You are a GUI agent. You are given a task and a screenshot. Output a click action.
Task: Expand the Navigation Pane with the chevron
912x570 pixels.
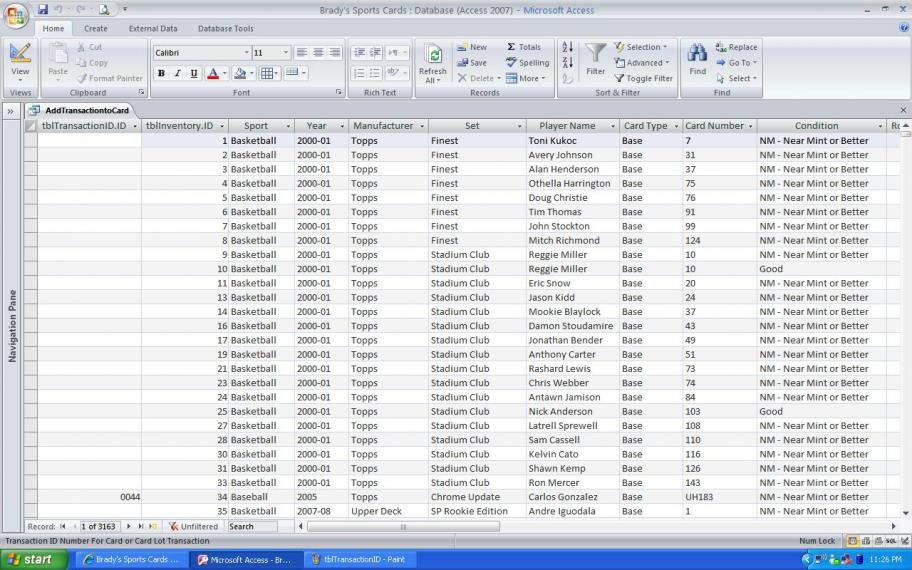[10, 111]
